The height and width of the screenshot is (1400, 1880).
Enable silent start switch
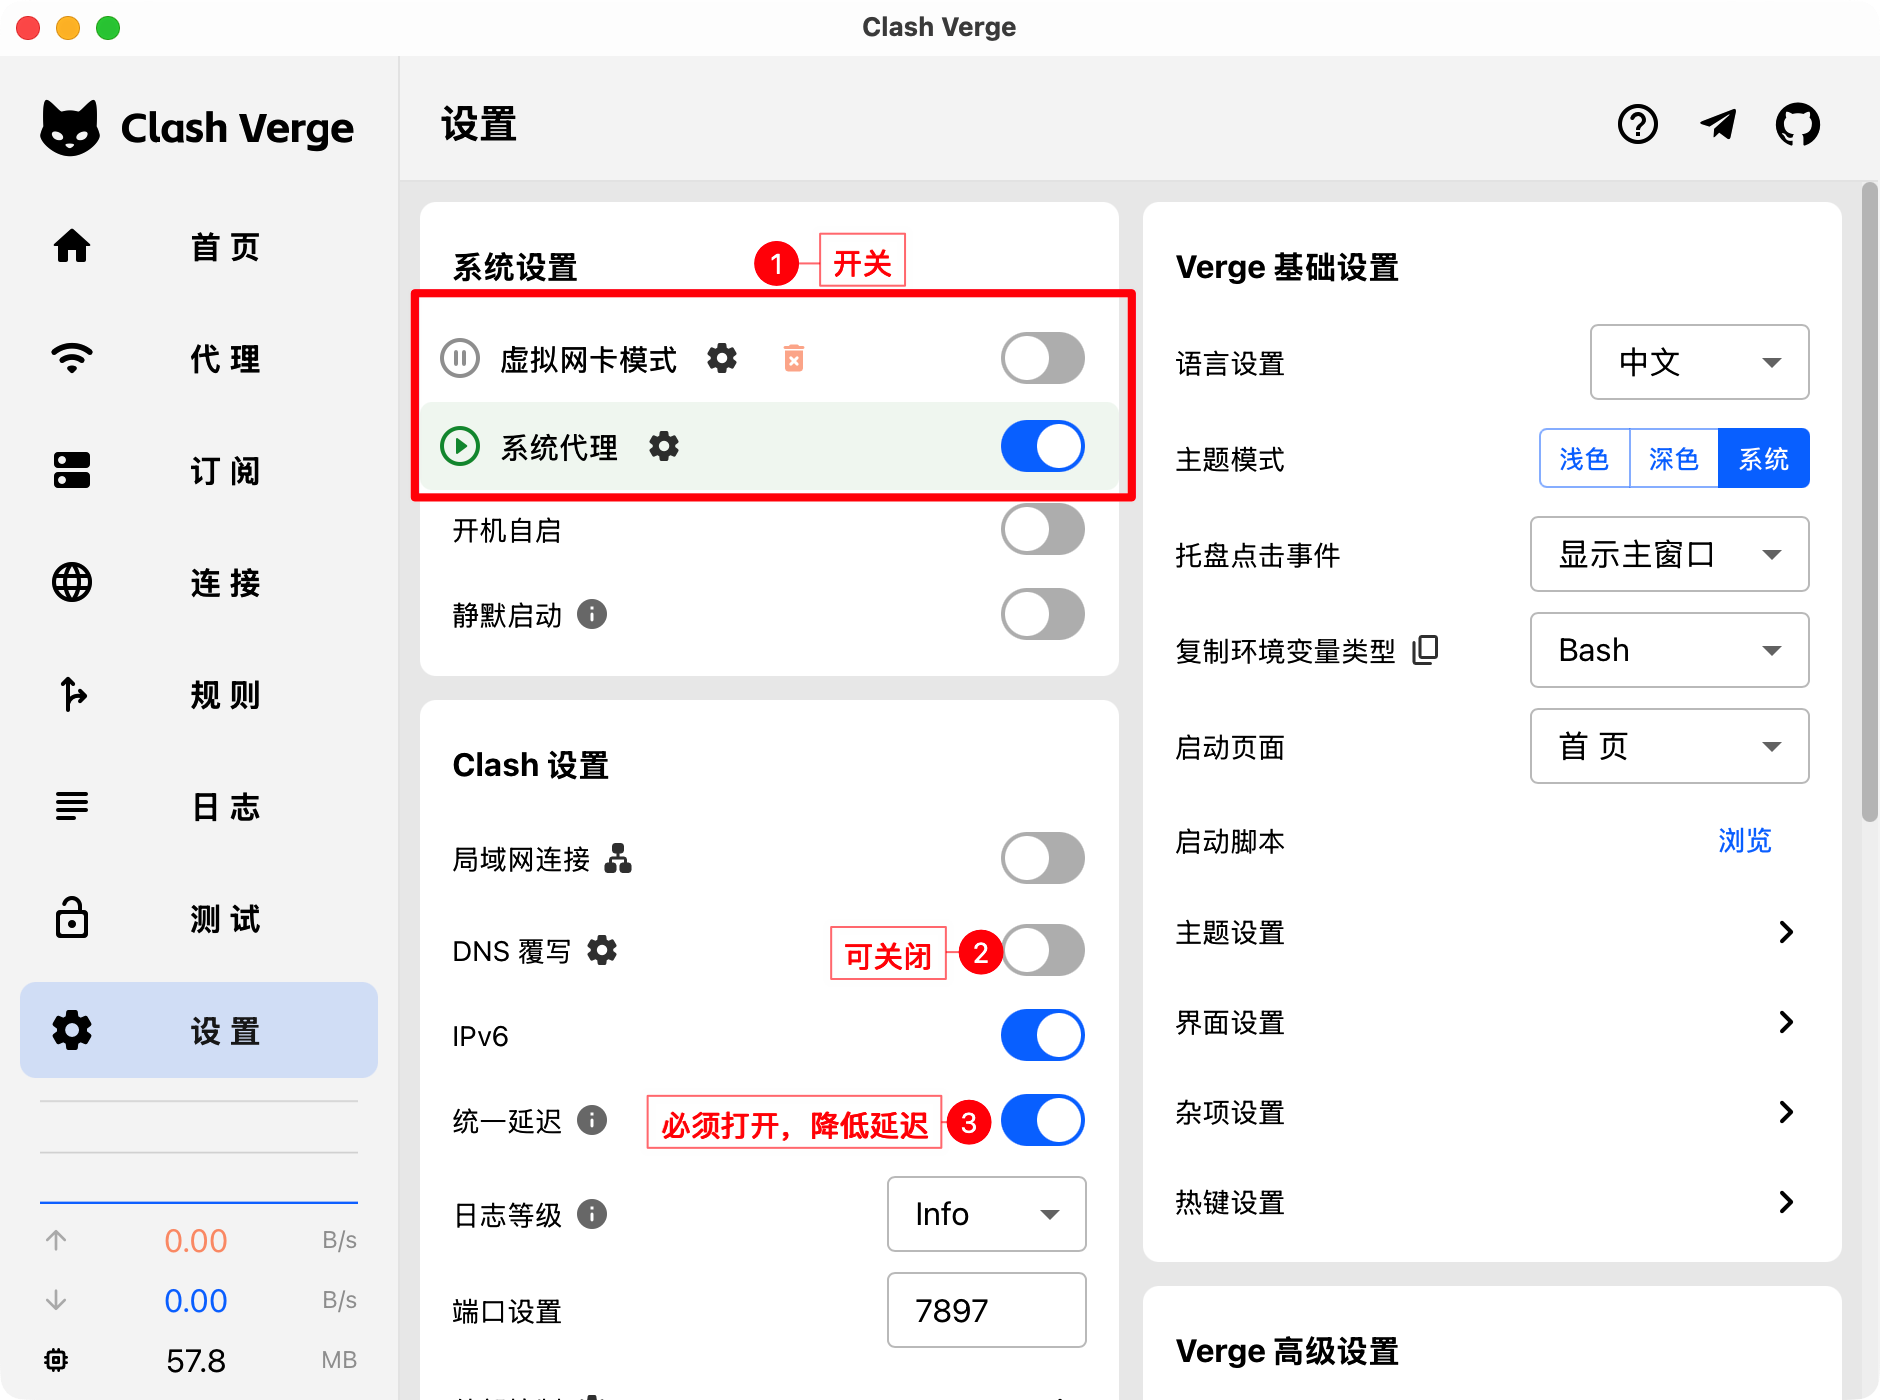tap(1043, 614)
